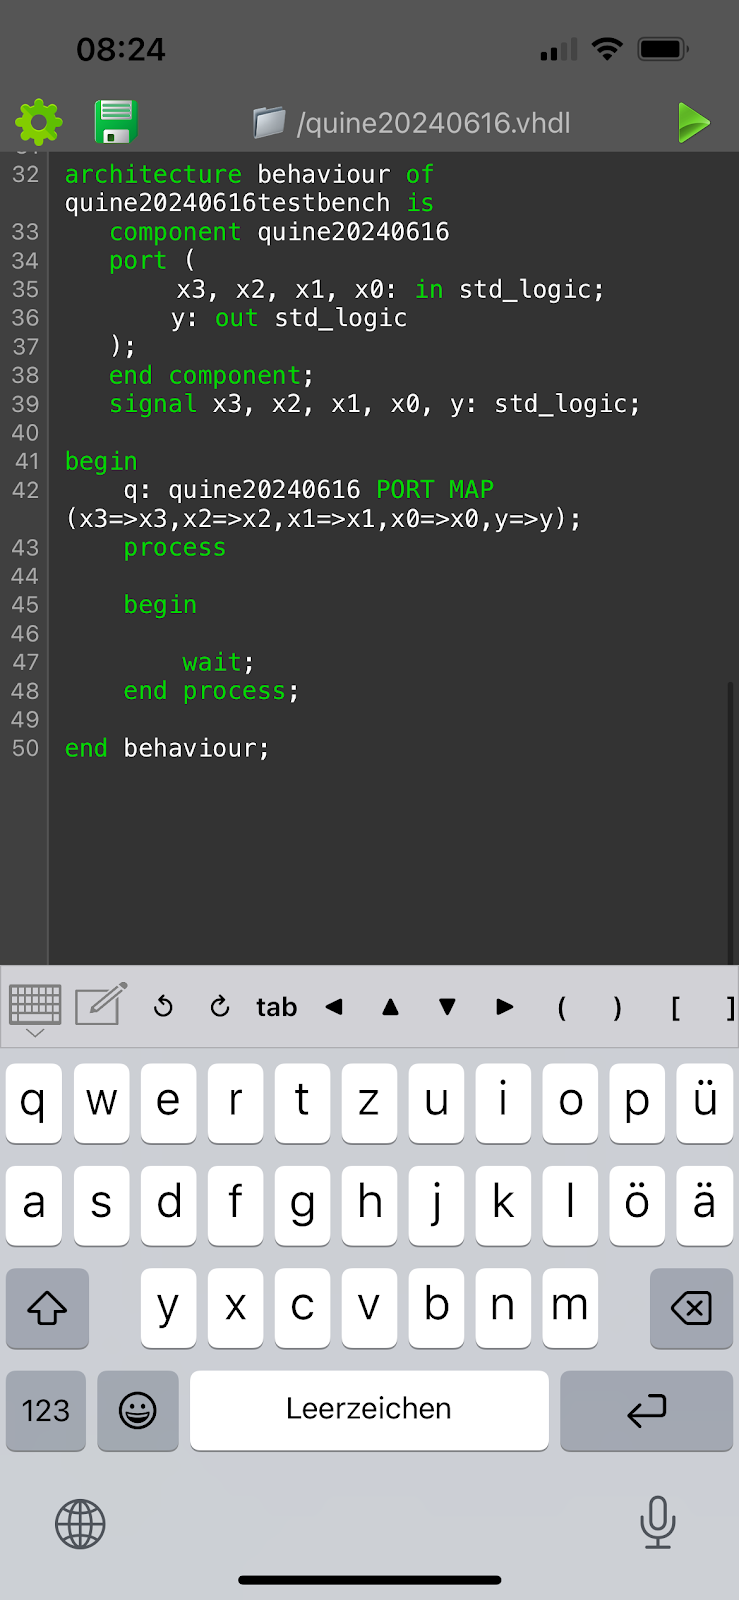Open settings with the green gear icon
Screen dimensions: 739x1600
(39, 123)
